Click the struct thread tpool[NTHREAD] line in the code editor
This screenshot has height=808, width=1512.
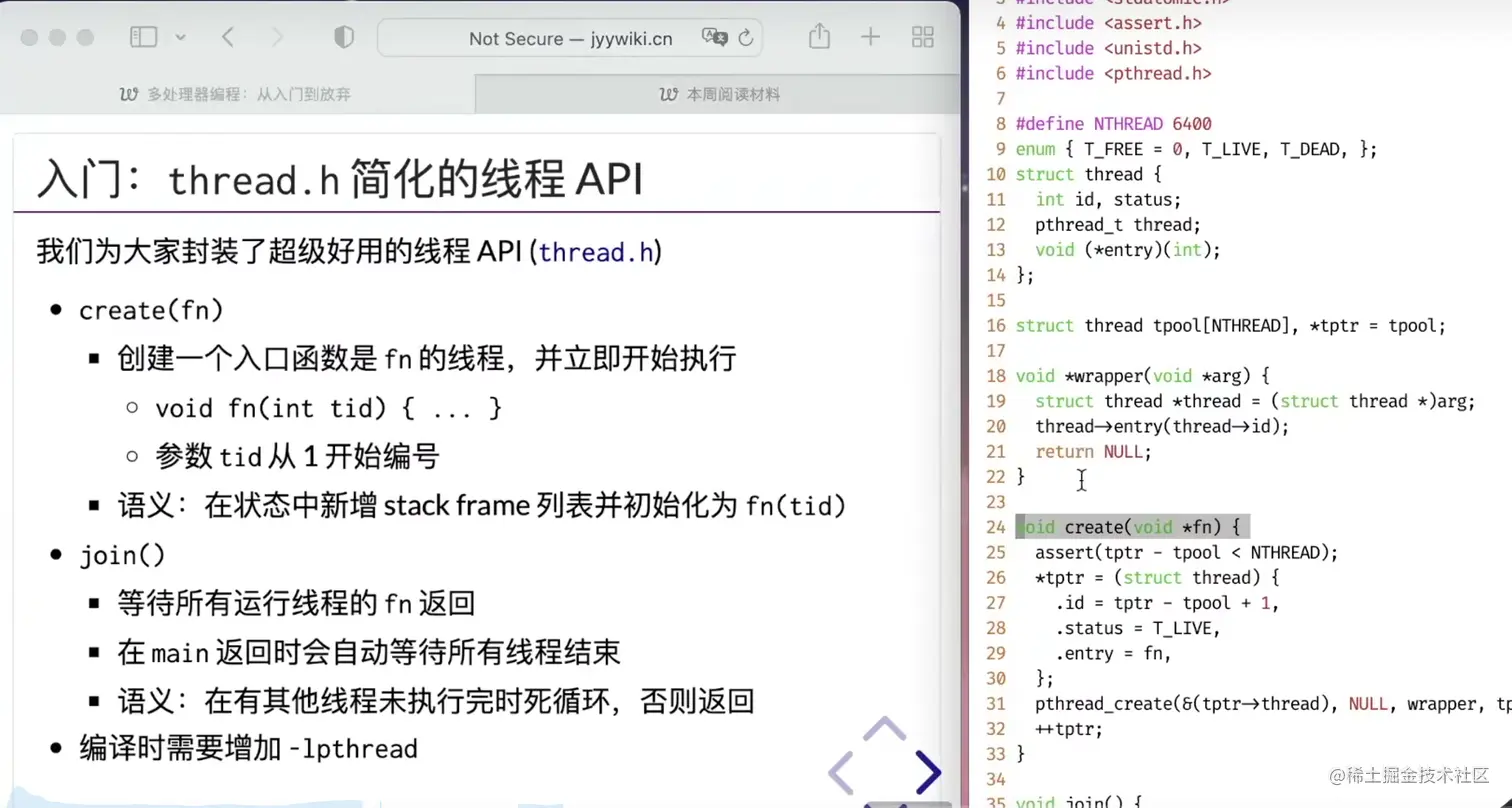(1230, 326)
